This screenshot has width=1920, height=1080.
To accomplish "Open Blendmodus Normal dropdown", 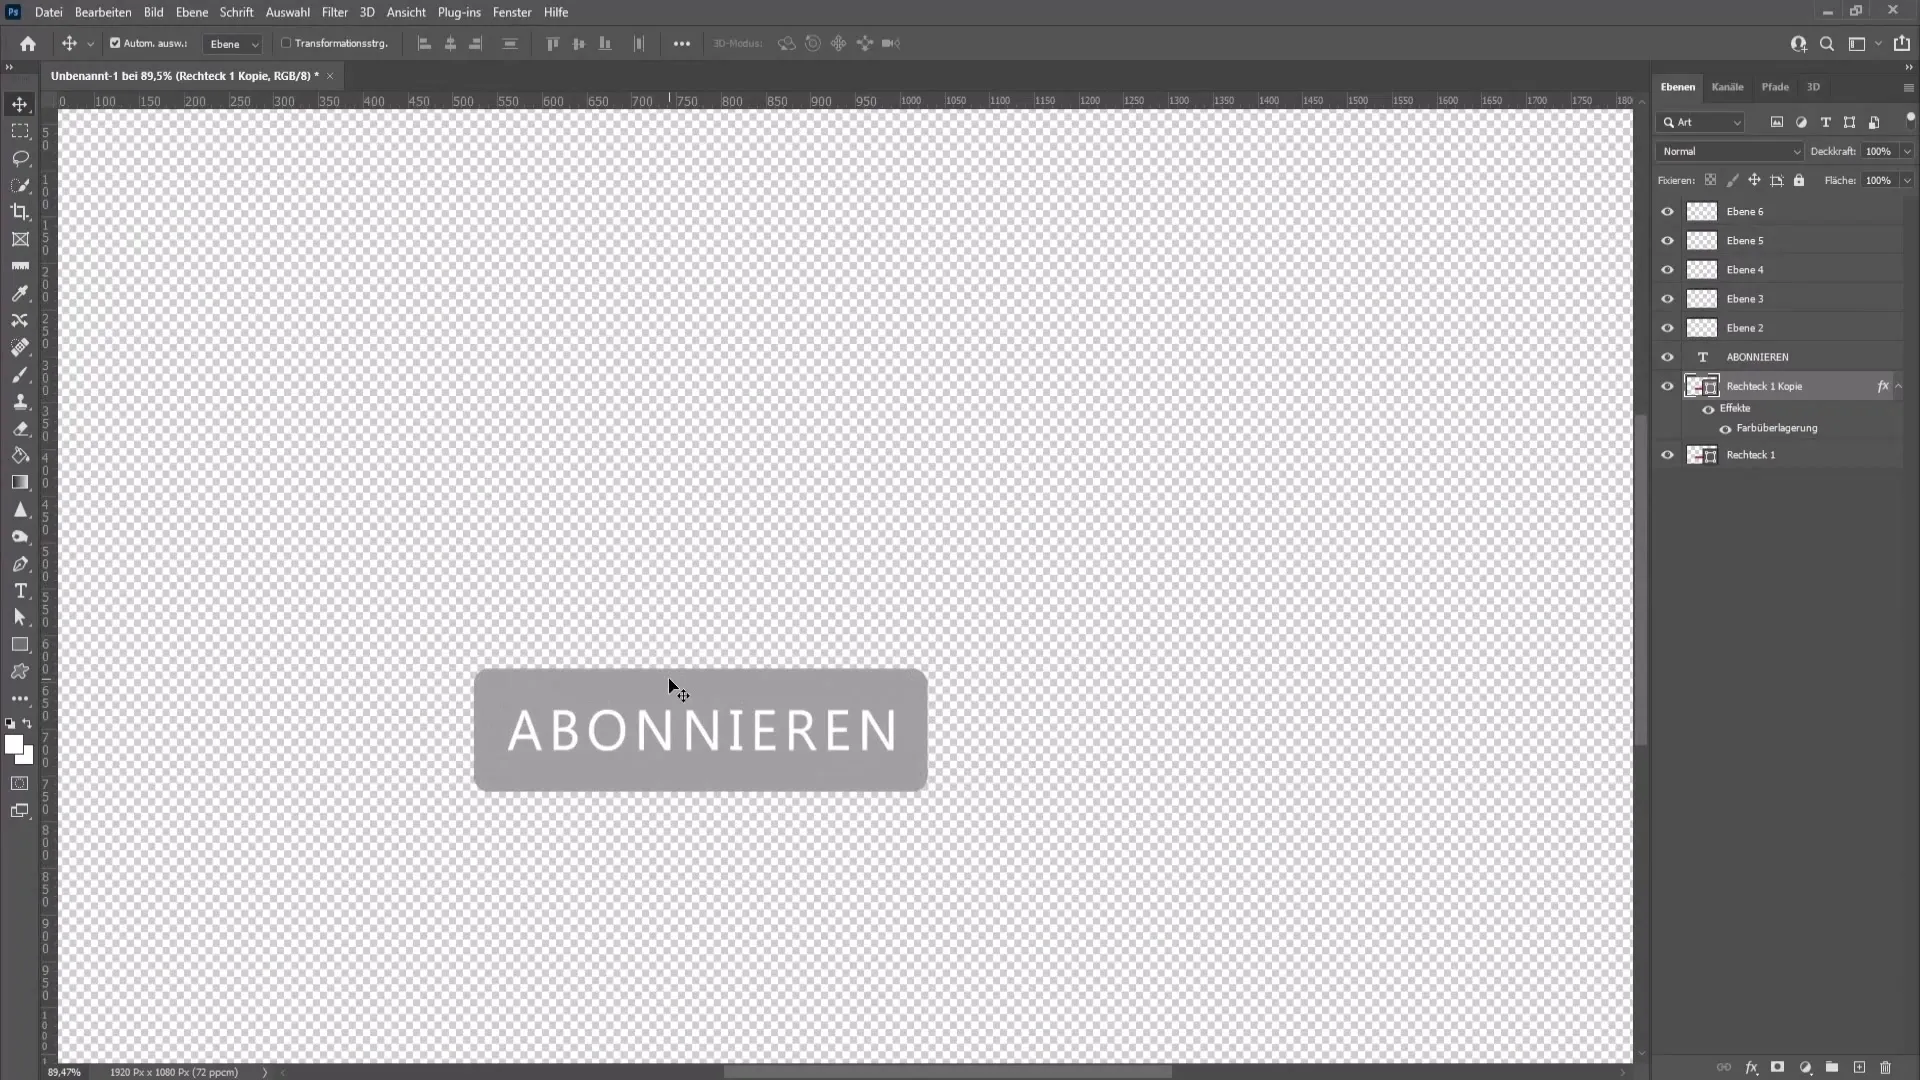I will coord(1730,150).
